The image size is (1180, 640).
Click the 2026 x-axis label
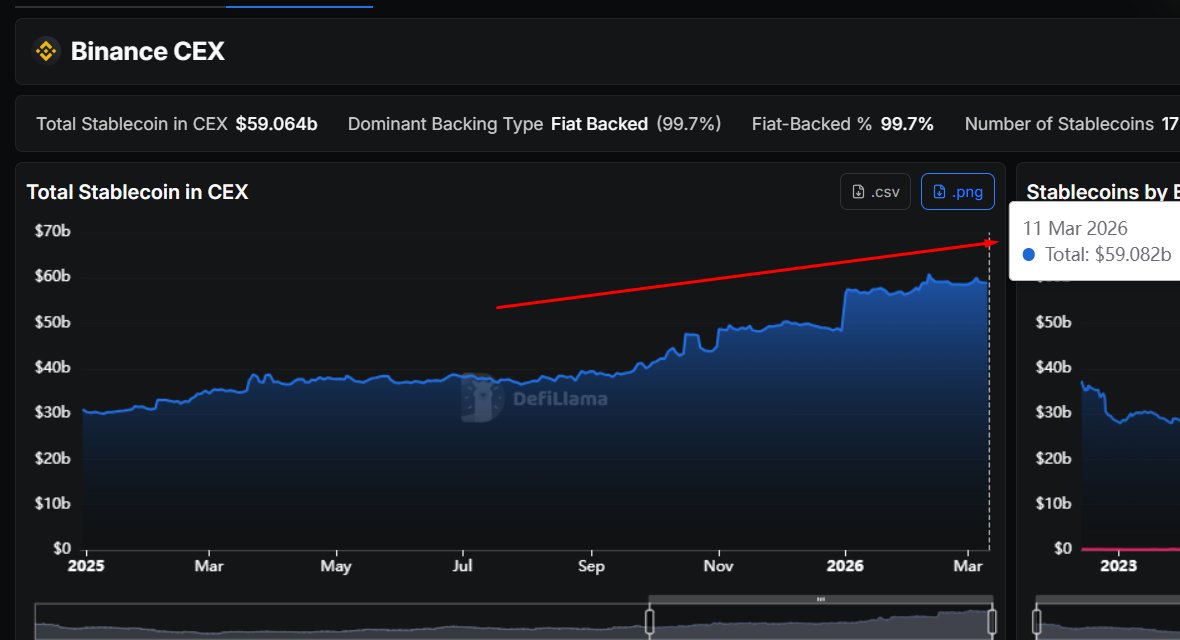click(x=844, y=566)
